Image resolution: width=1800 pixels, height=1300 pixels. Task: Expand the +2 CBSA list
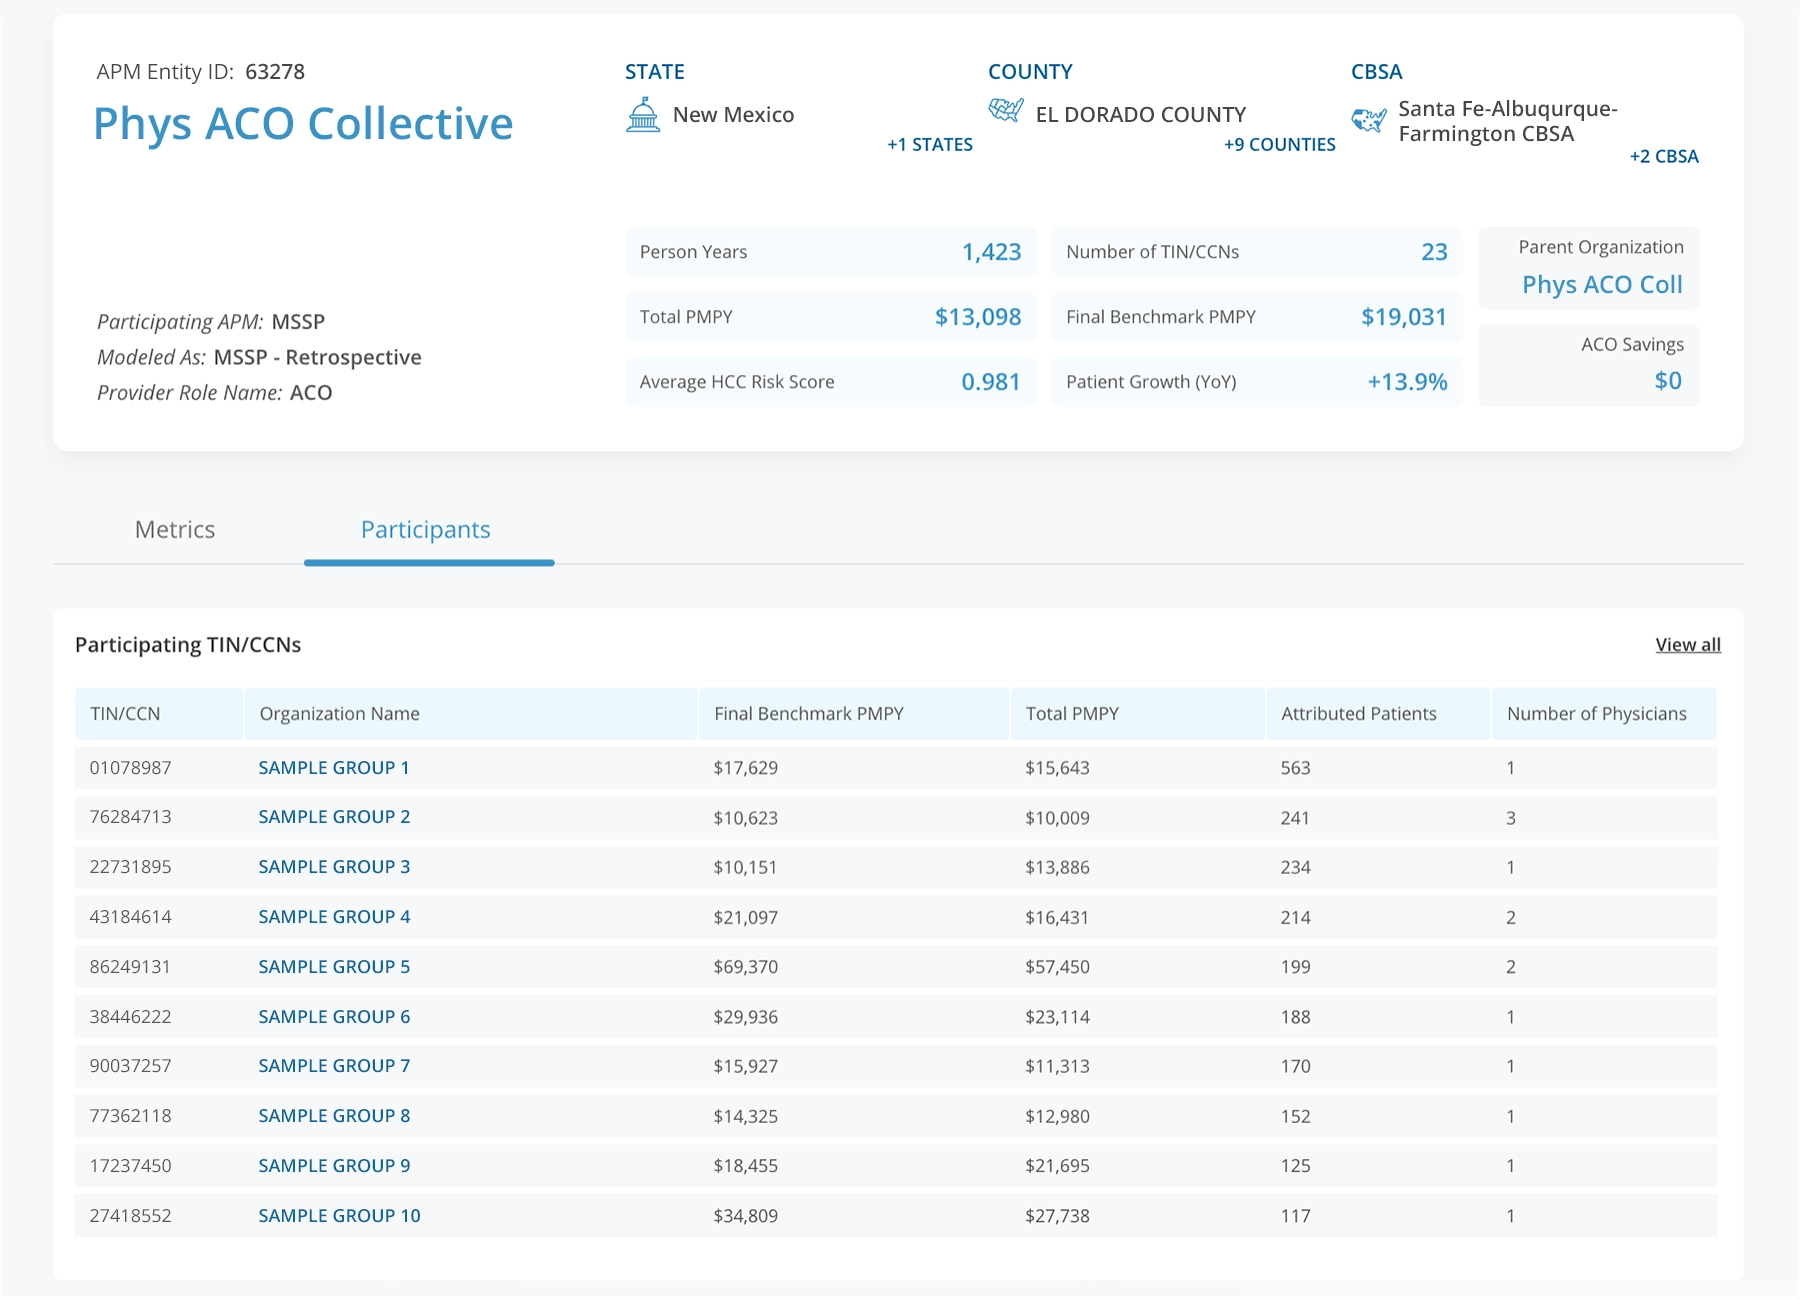(1664, 156)
